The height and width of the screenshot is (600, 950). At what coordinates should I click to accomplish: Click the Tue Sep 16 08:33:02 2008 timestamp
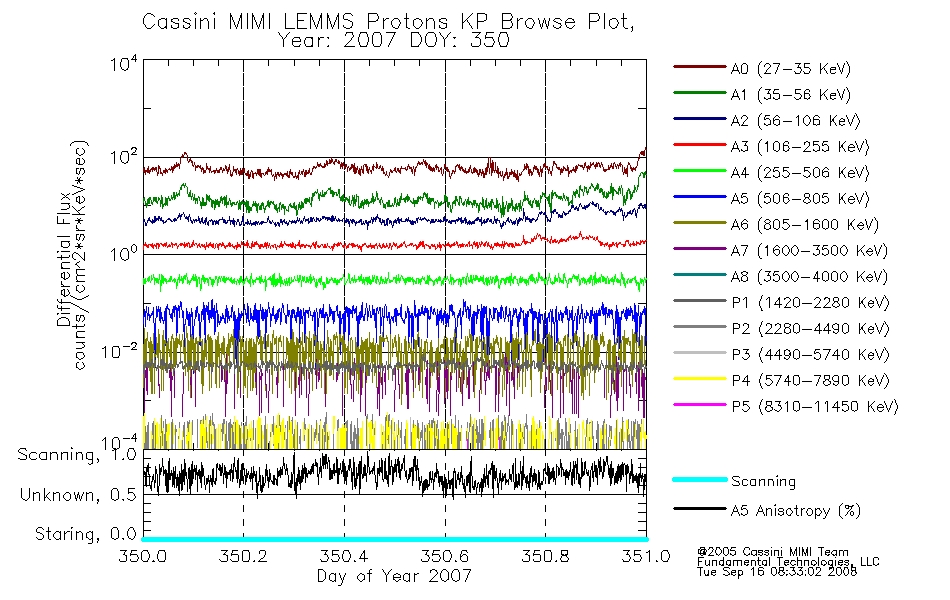click(x=777, y=572)
